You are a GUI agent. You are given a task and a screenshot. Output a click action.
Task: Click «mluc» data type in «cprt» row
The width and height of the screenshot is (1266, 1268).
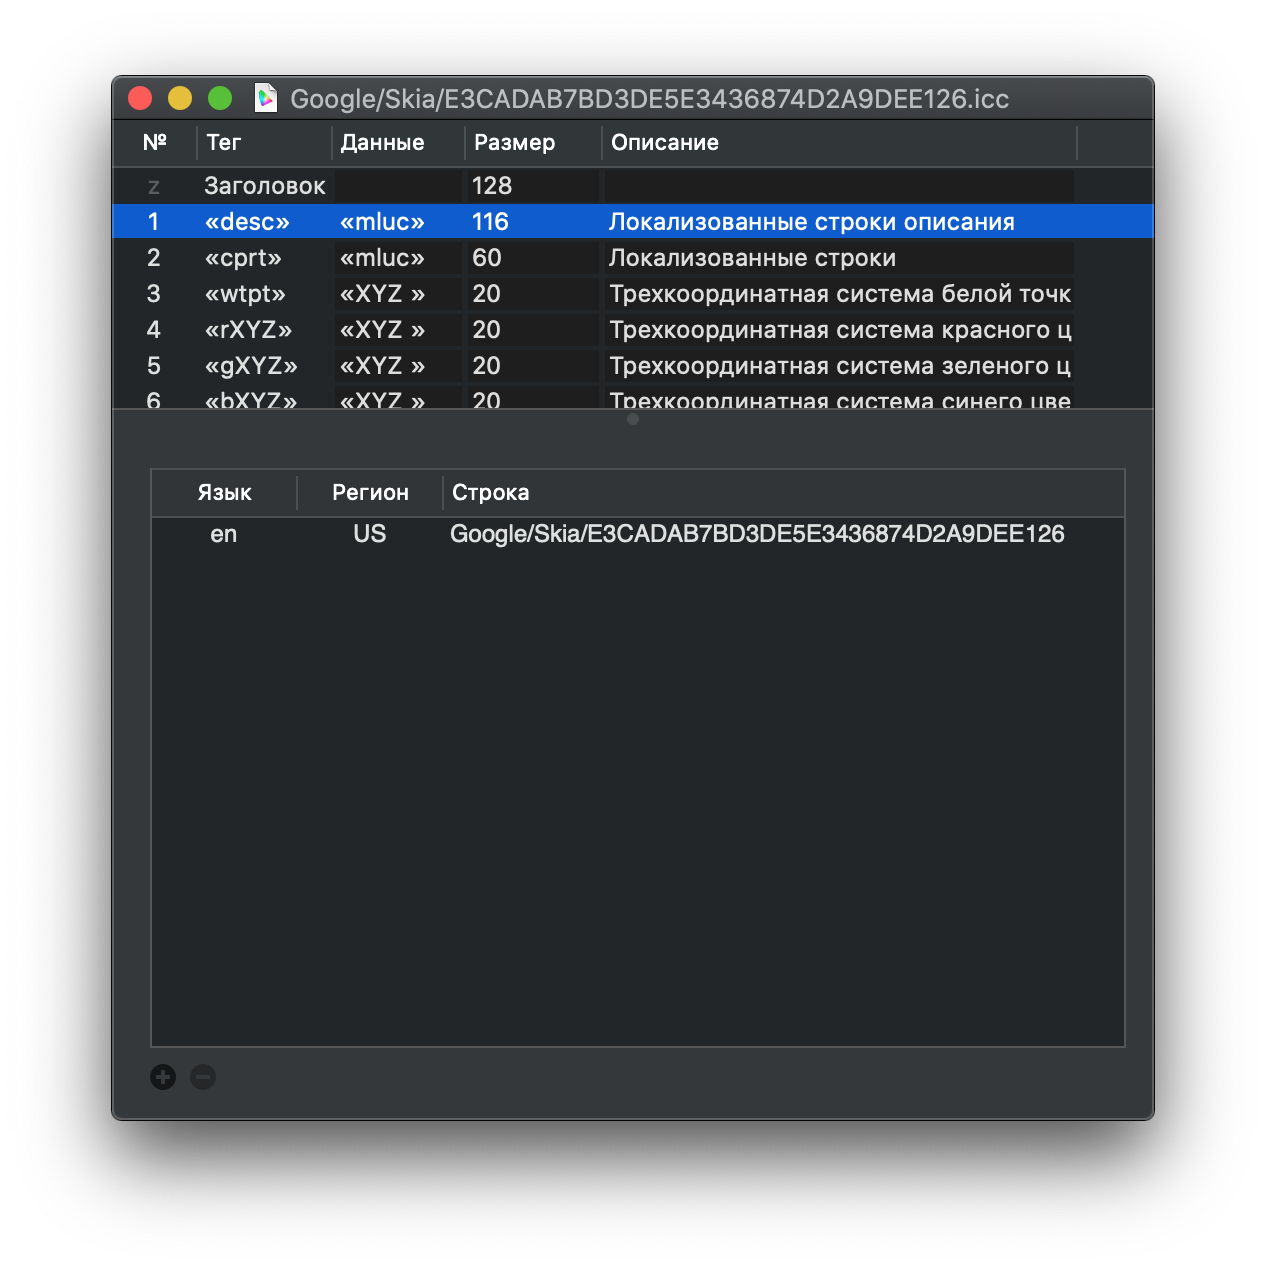point(382,258)
